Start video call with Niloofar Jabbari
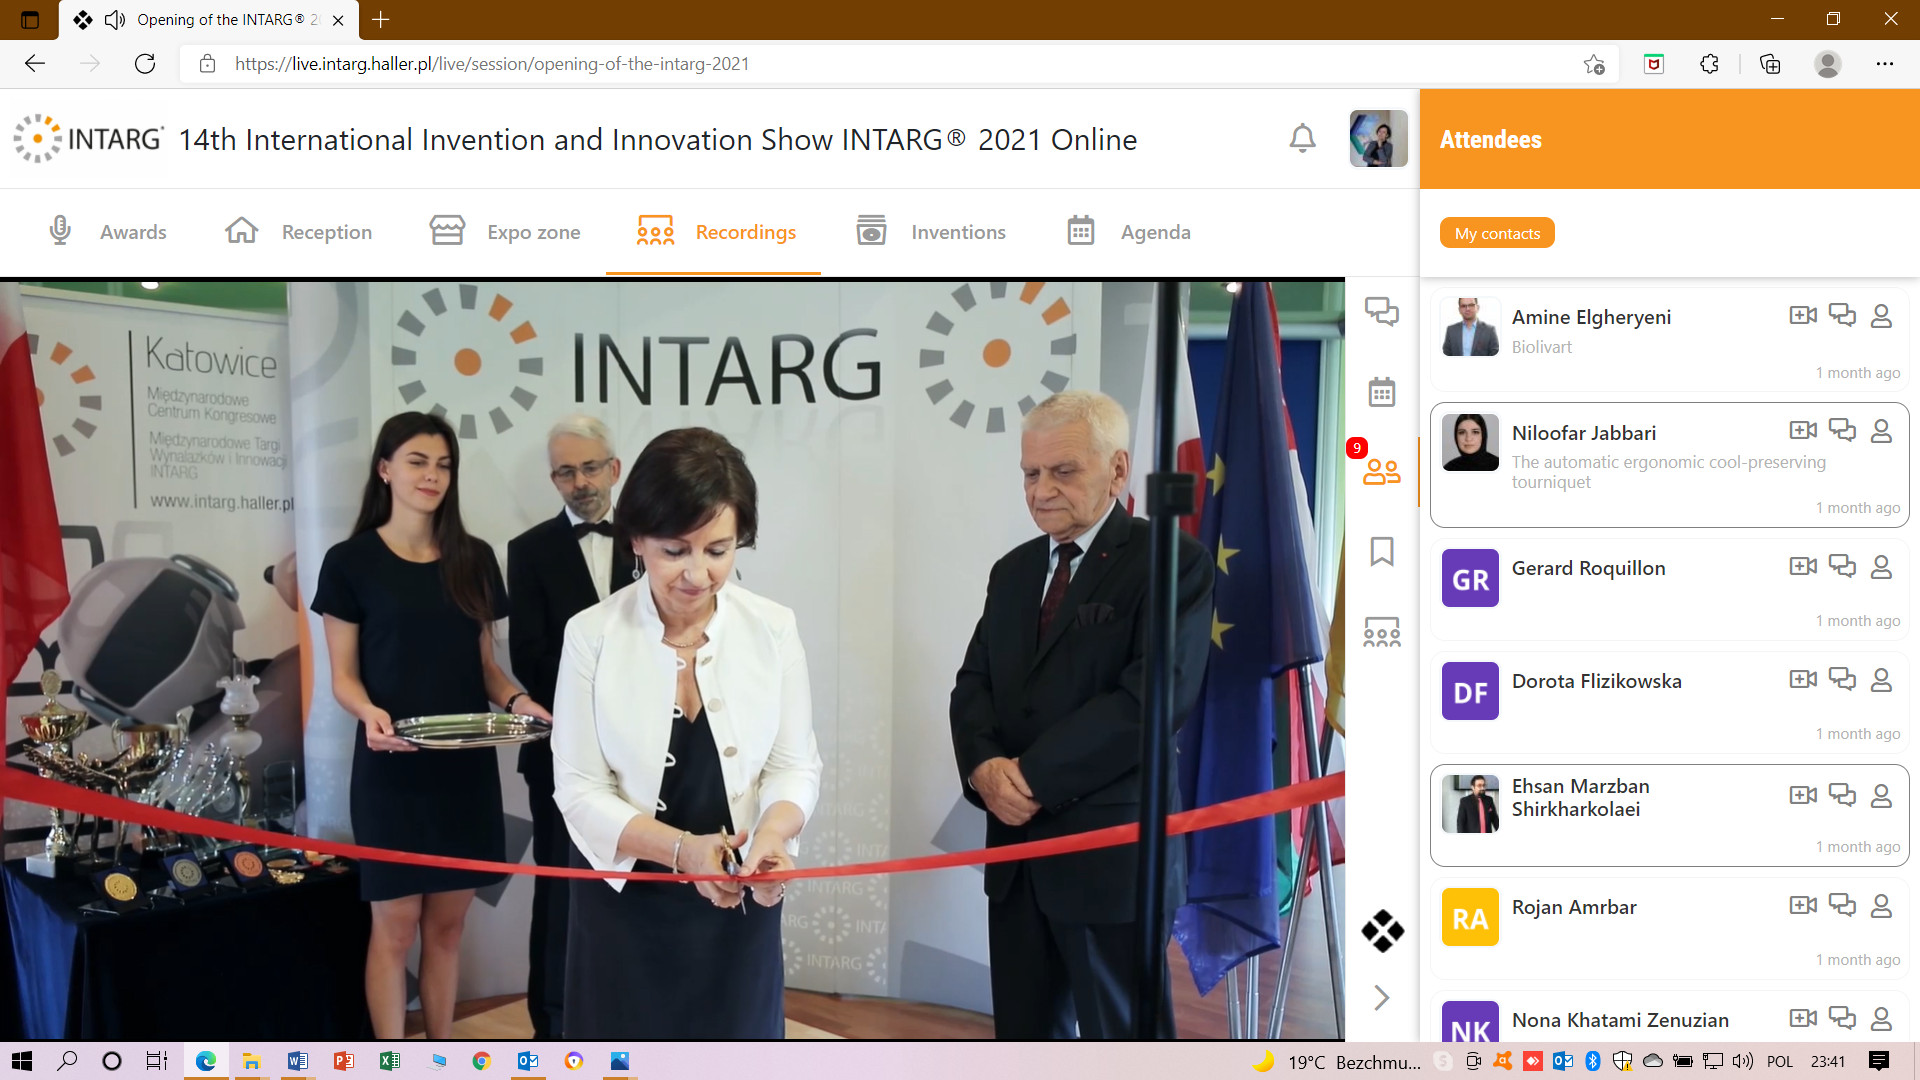 (1803, 431)
